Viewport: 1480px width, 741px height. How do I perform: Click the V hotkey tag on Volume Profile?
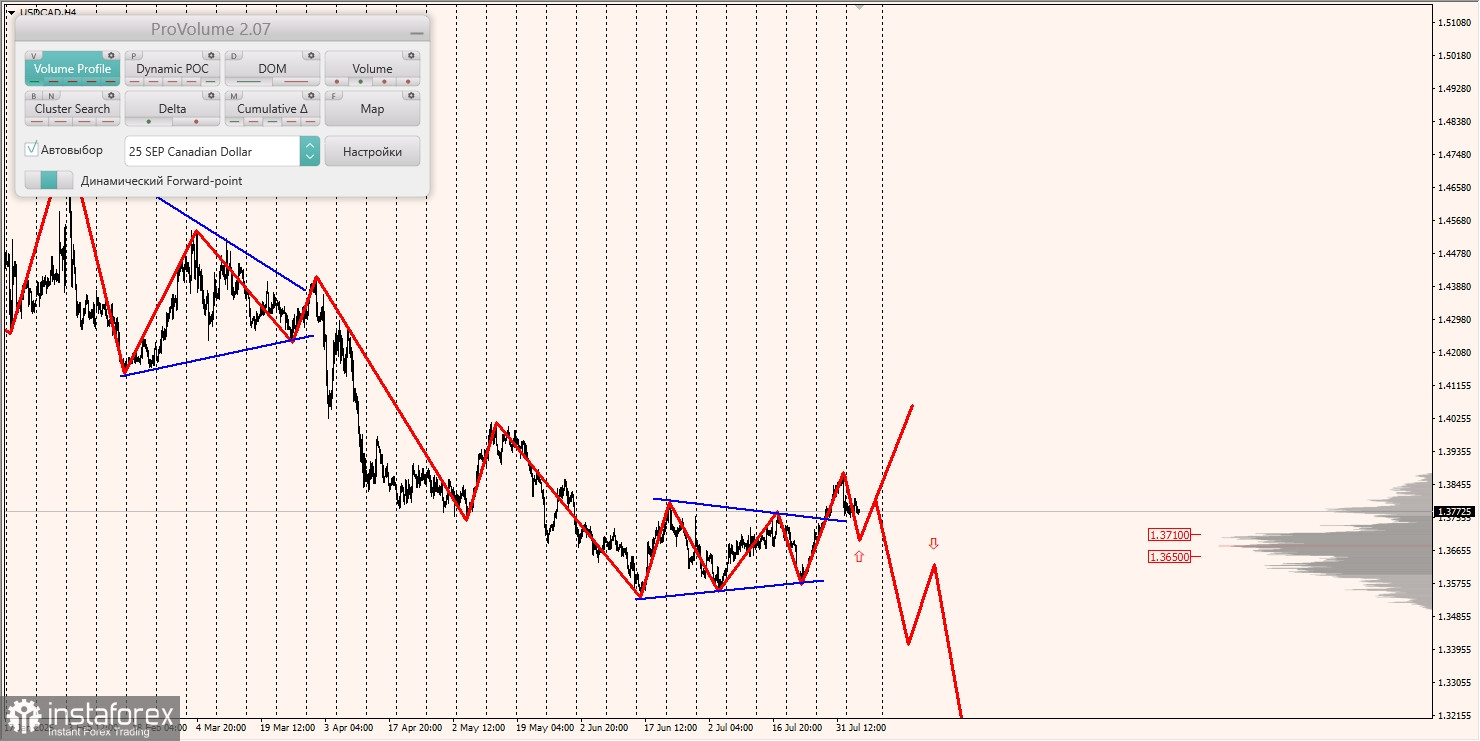tap(34, 55)
